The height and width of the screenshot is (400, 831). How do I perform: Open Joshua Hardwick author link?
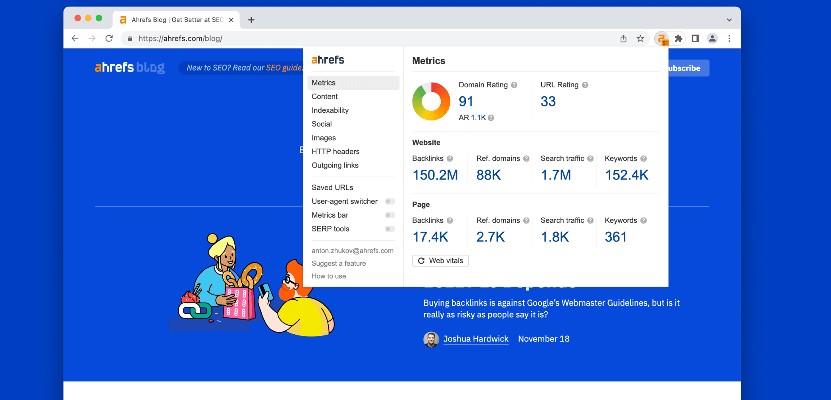pos(475,339)
